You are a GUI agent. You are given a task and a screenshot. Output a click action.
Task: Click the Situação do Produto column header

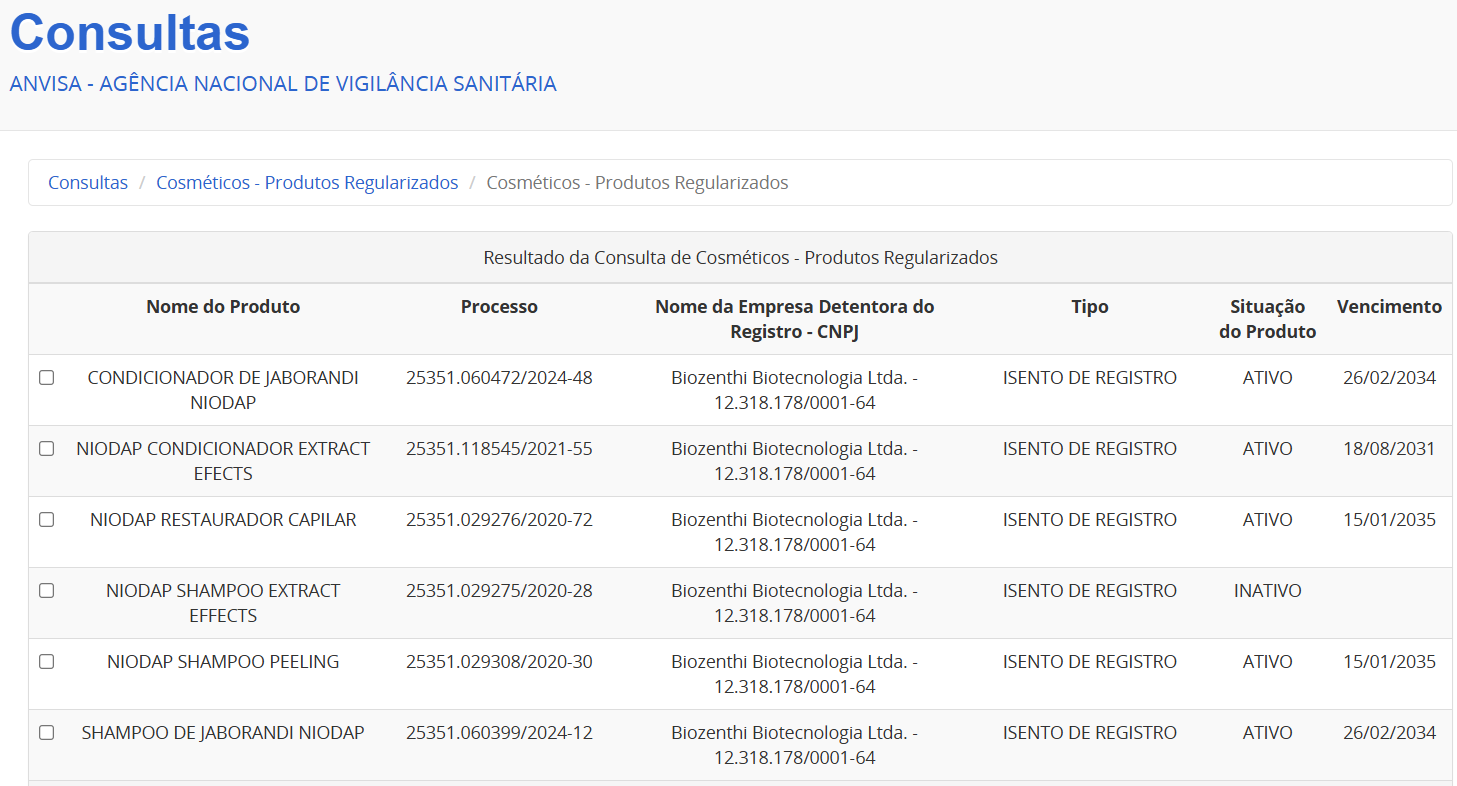pyautogui.click(x=1267, y=319)
